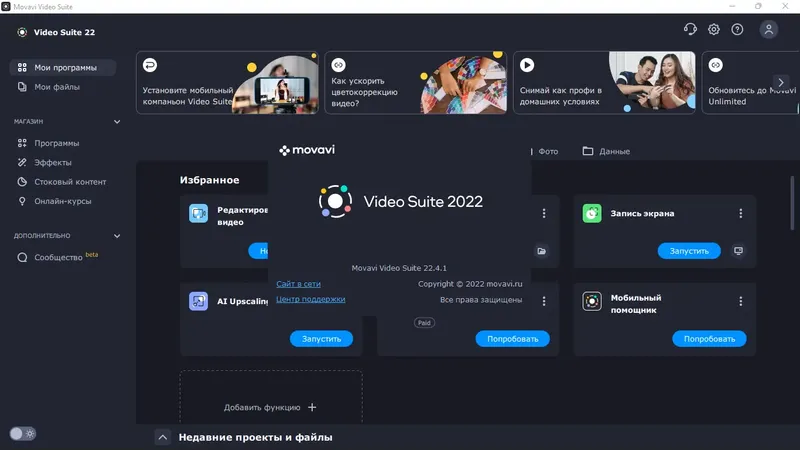Open the Снимай как профи video banner
Viewport: 800px width, 450px height.
(x=604, y=82)
